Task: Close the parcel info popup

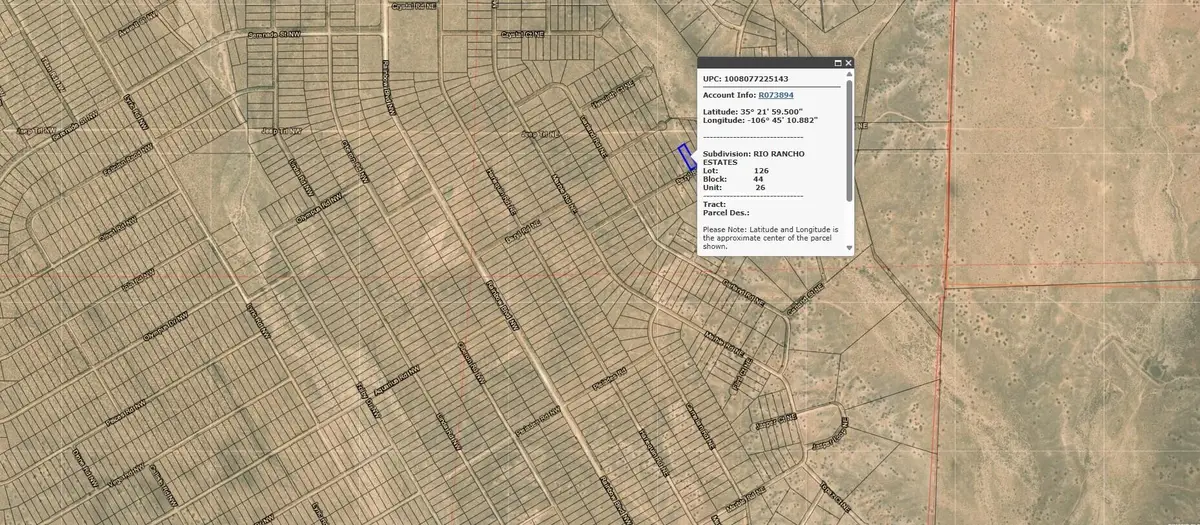Action: pyautogui.click(x=848, y=63)
